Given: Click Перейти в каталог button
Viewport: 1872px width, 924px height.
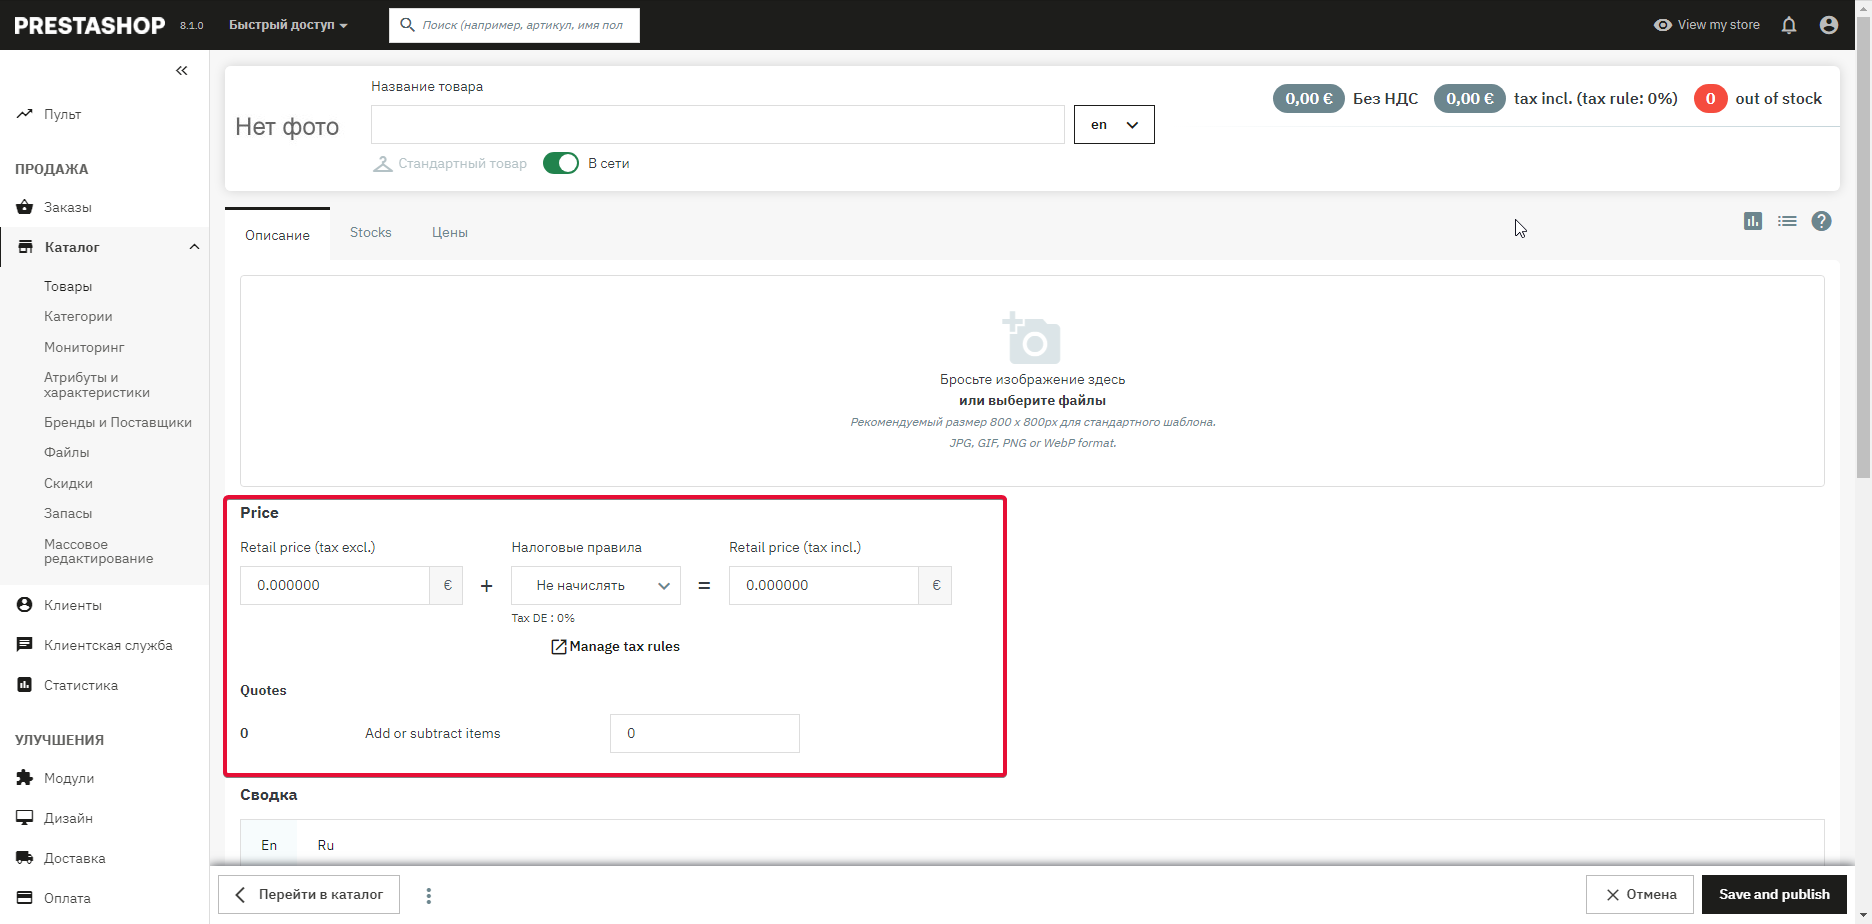Looking at the screenshot, I should 309,894.
